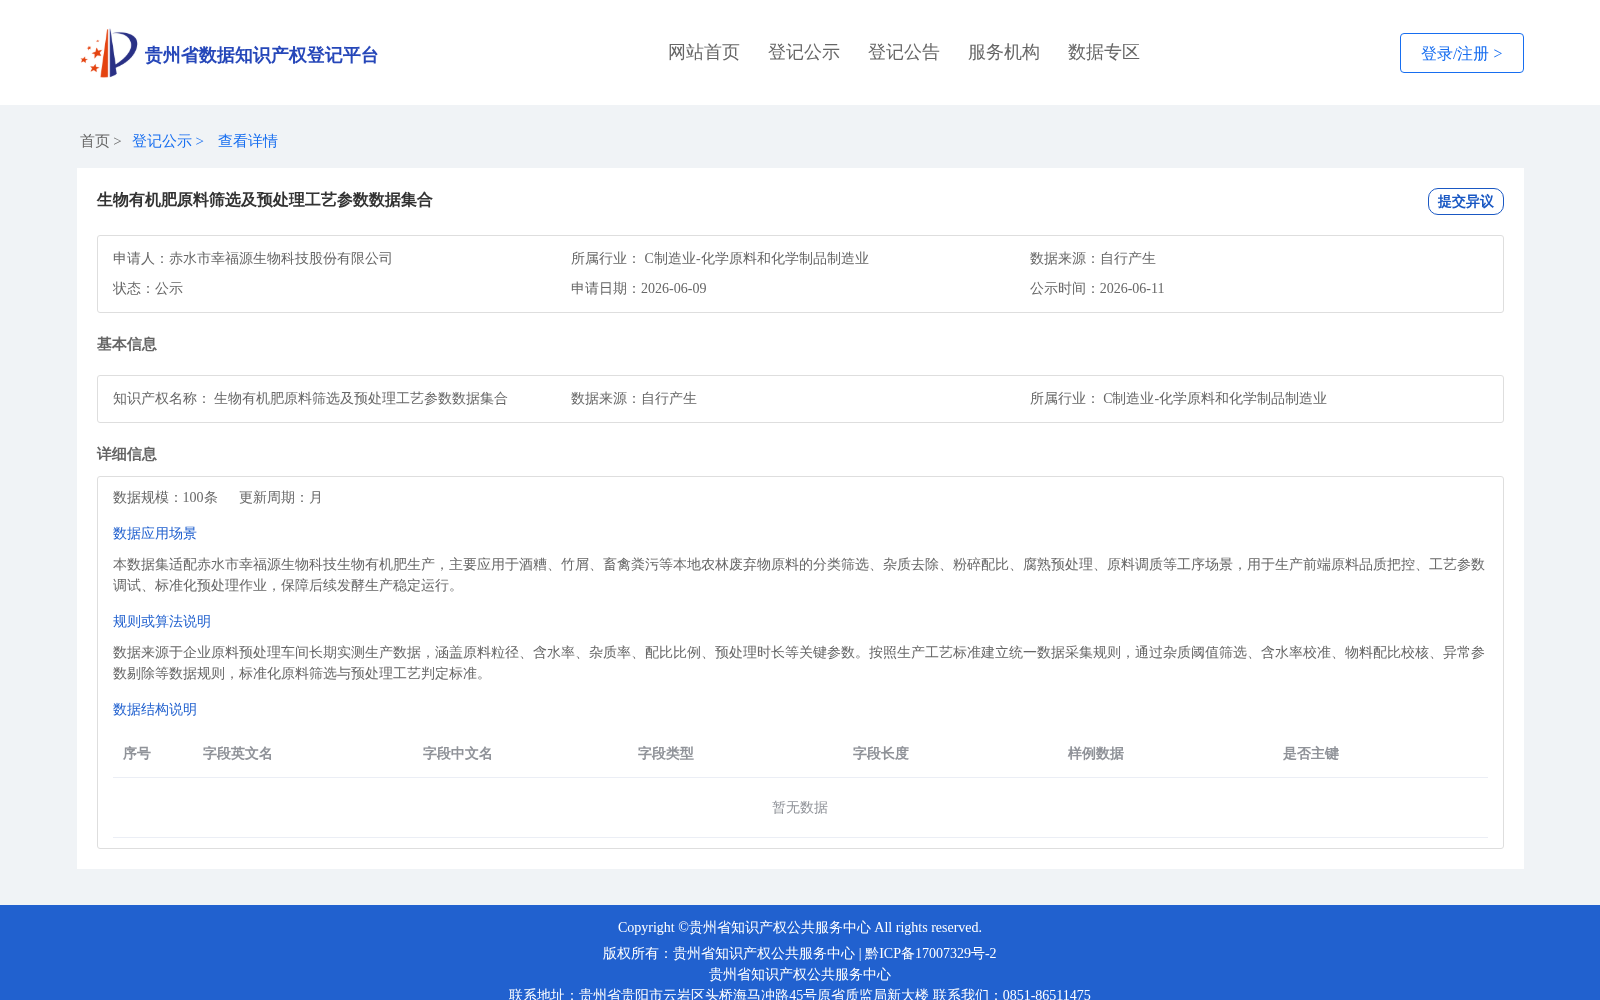Image resolution: width=1600 pixels, height=1000 pixels.
Task: Go to 网站首页 in navigation
Action: pyautogui.click(x=704, y=52)
